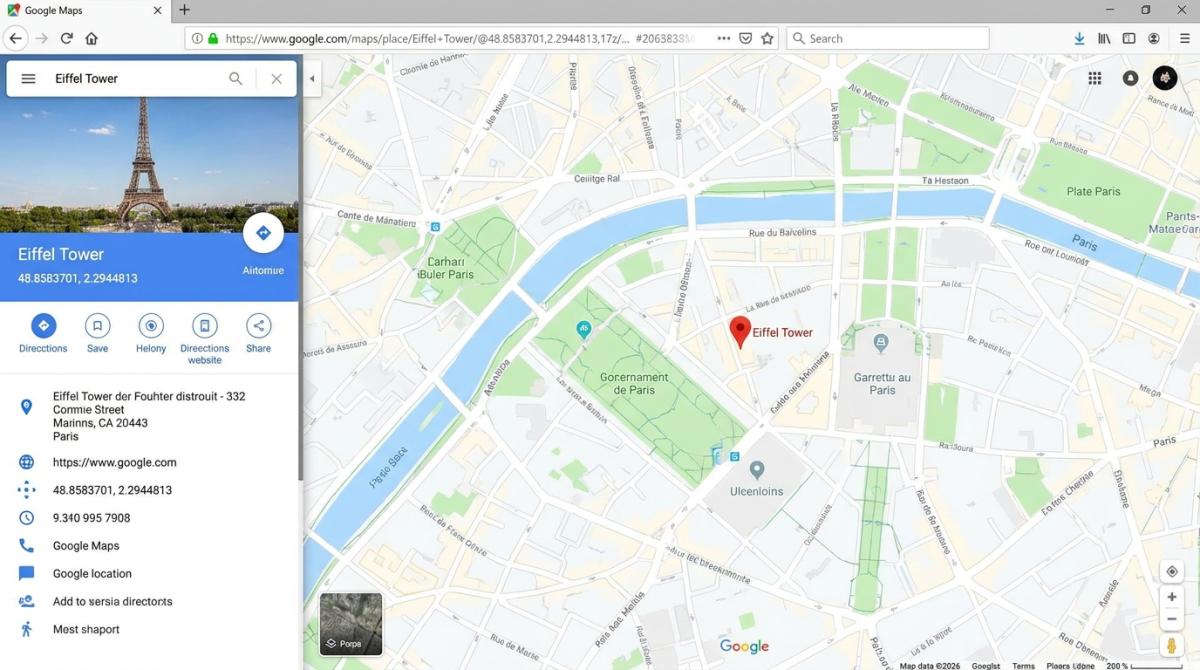Image resolution: width=1200 pixels, height=670 pixels.
Task: Open a new browser tab
Action: [x=184, y=10]
